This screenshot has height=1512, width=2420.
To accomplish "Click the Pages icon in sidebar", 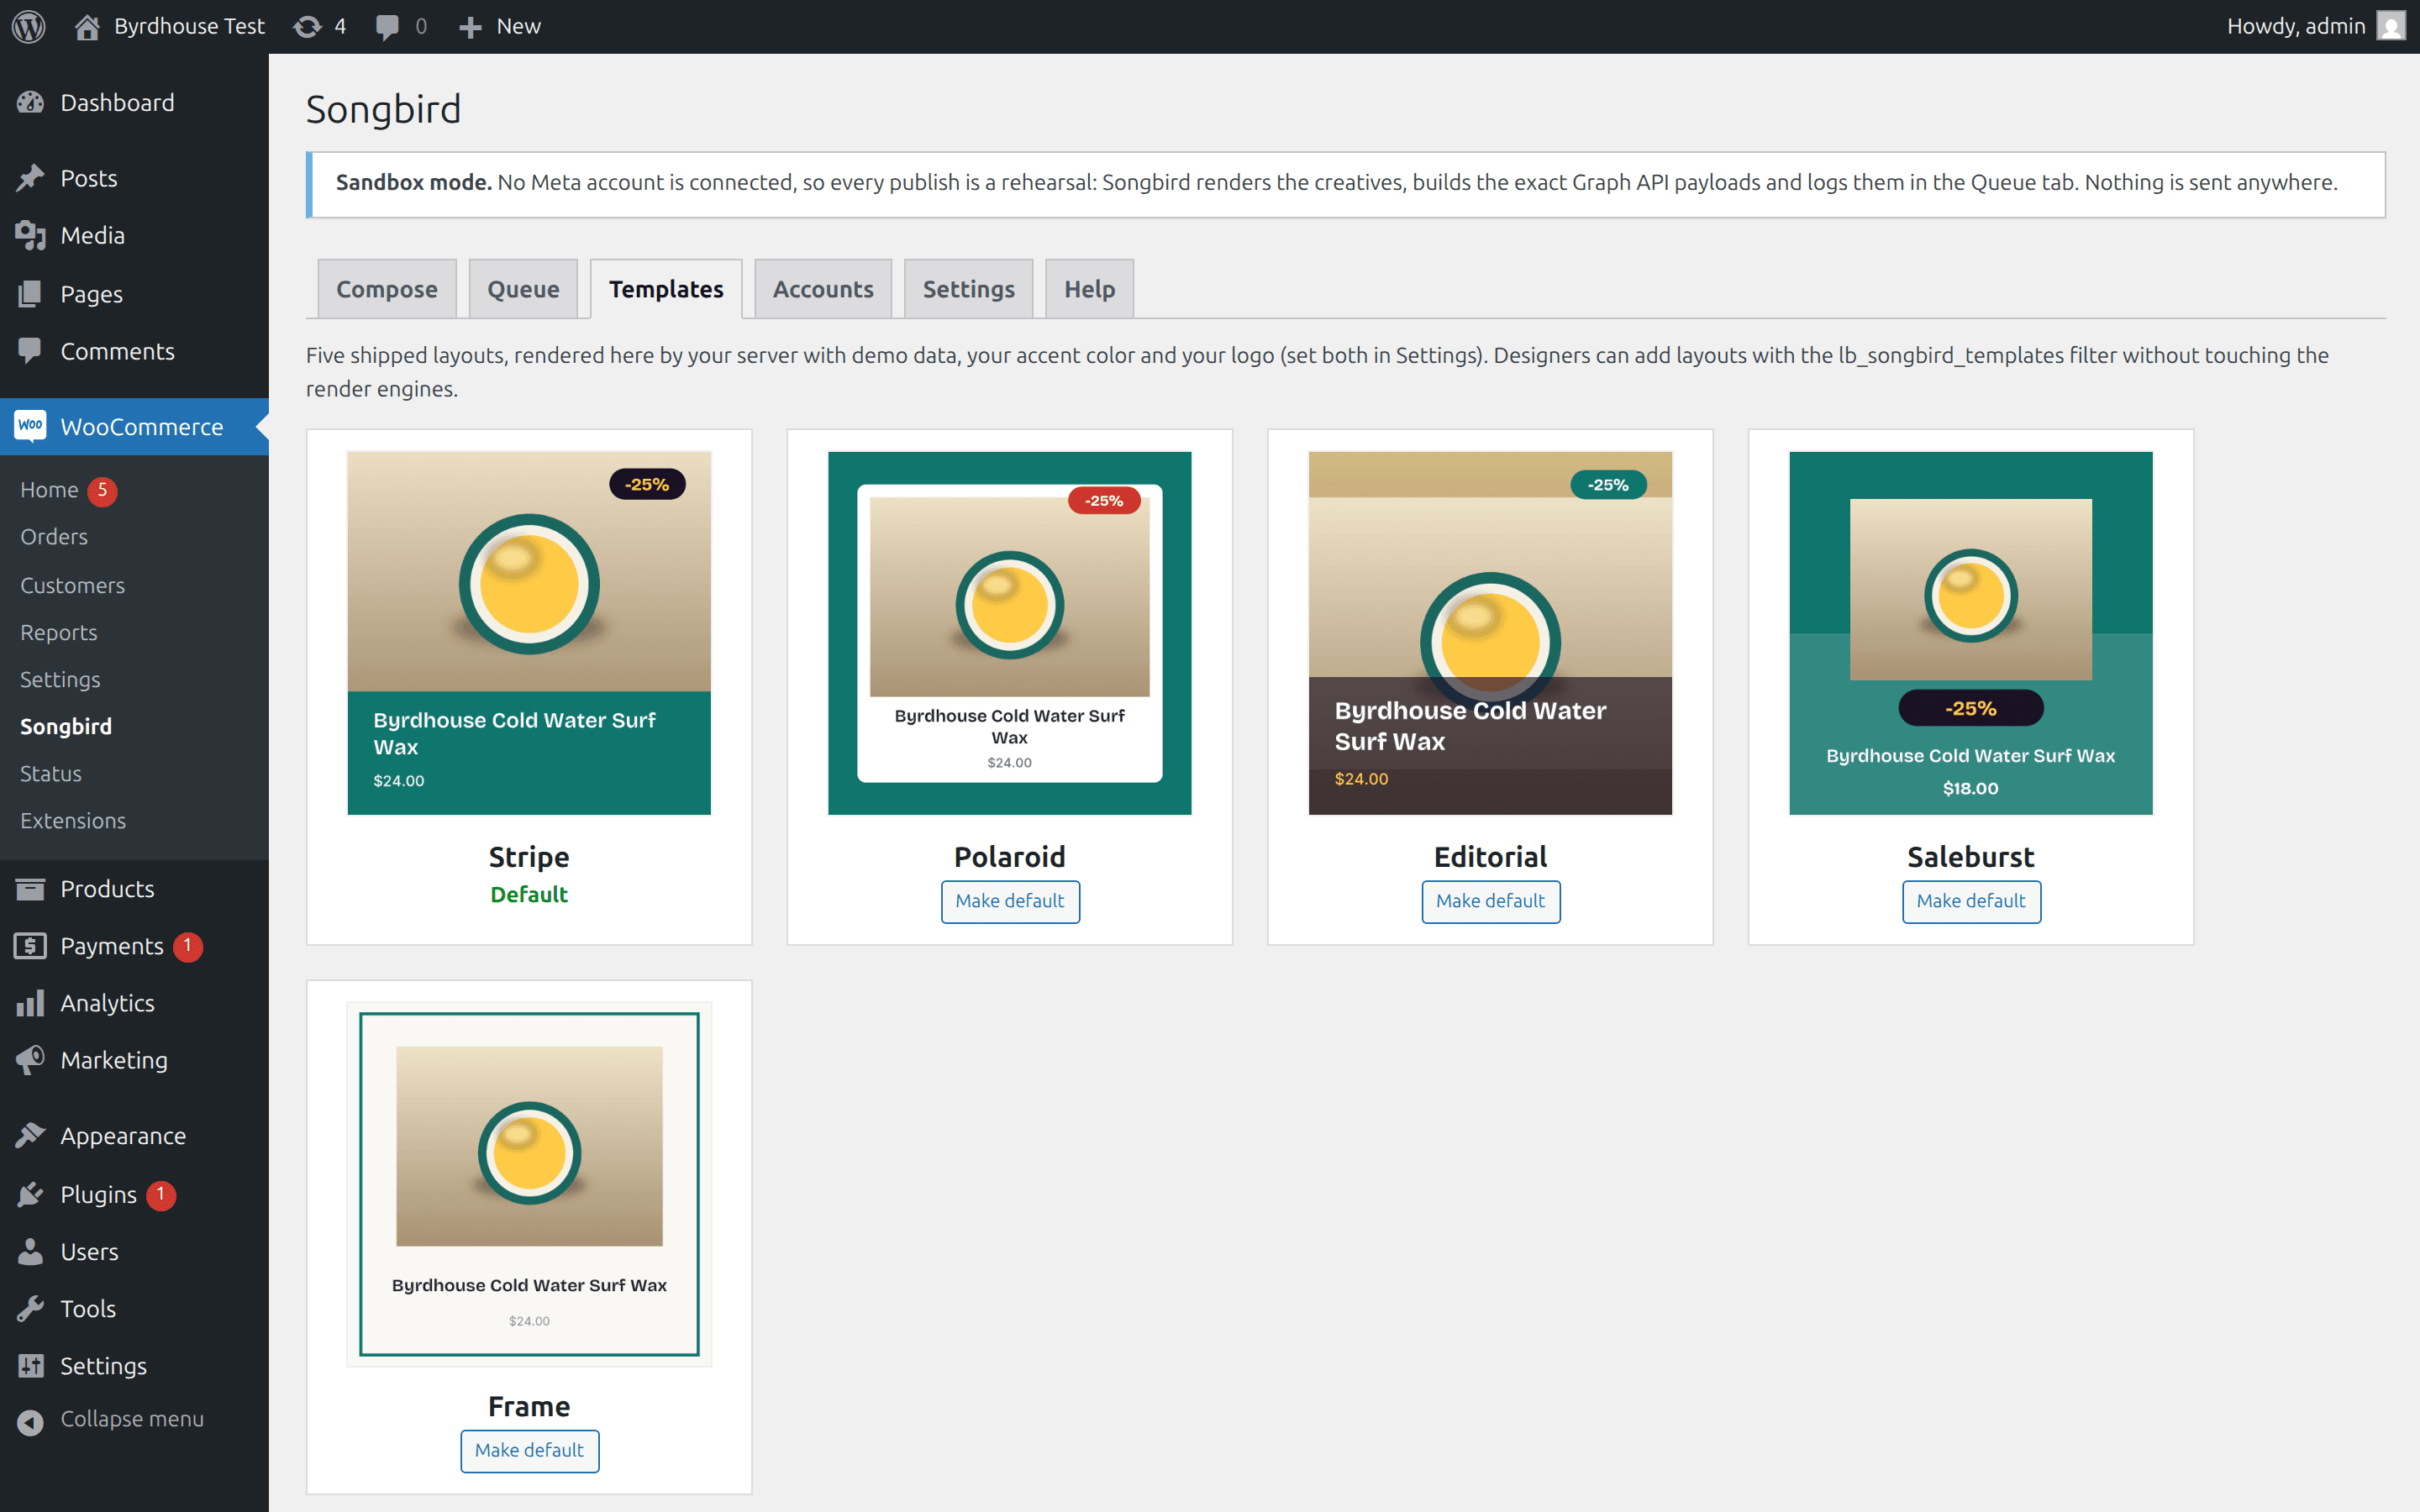I will (x=30, y=294).
